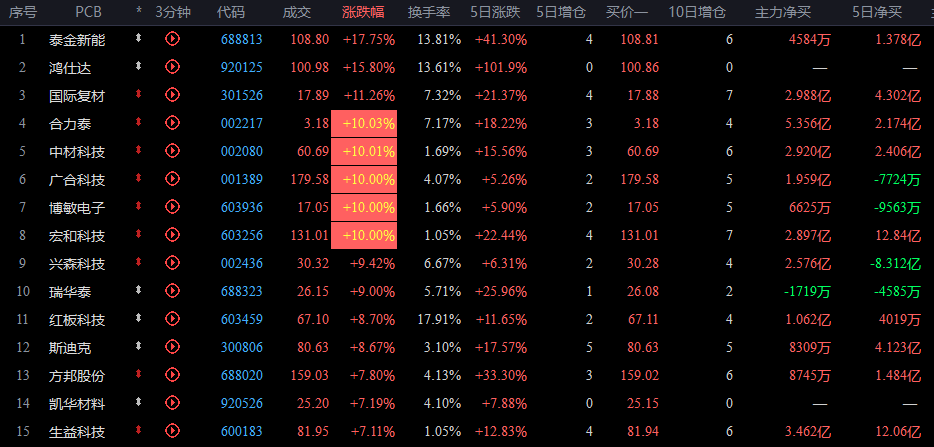Open 3-minute play icon for 瑞华泰
Image resolution: width=934 pixels, height=447 pixels.
(x=172, y=291)
